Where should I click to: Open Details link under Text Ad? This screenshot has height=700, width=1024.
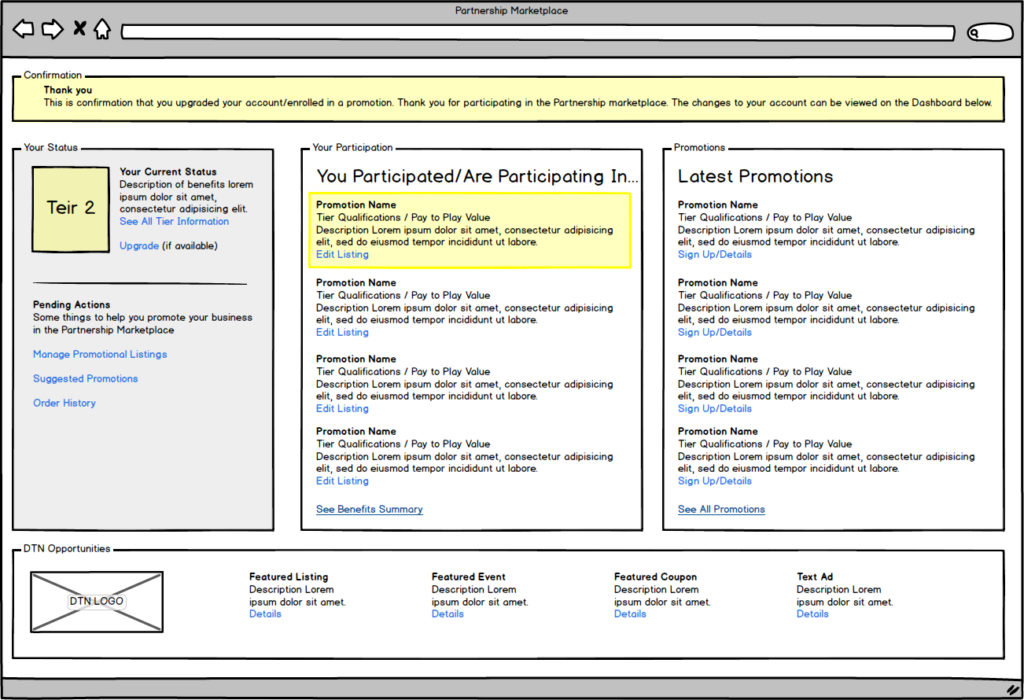click(x=812, y=614)
